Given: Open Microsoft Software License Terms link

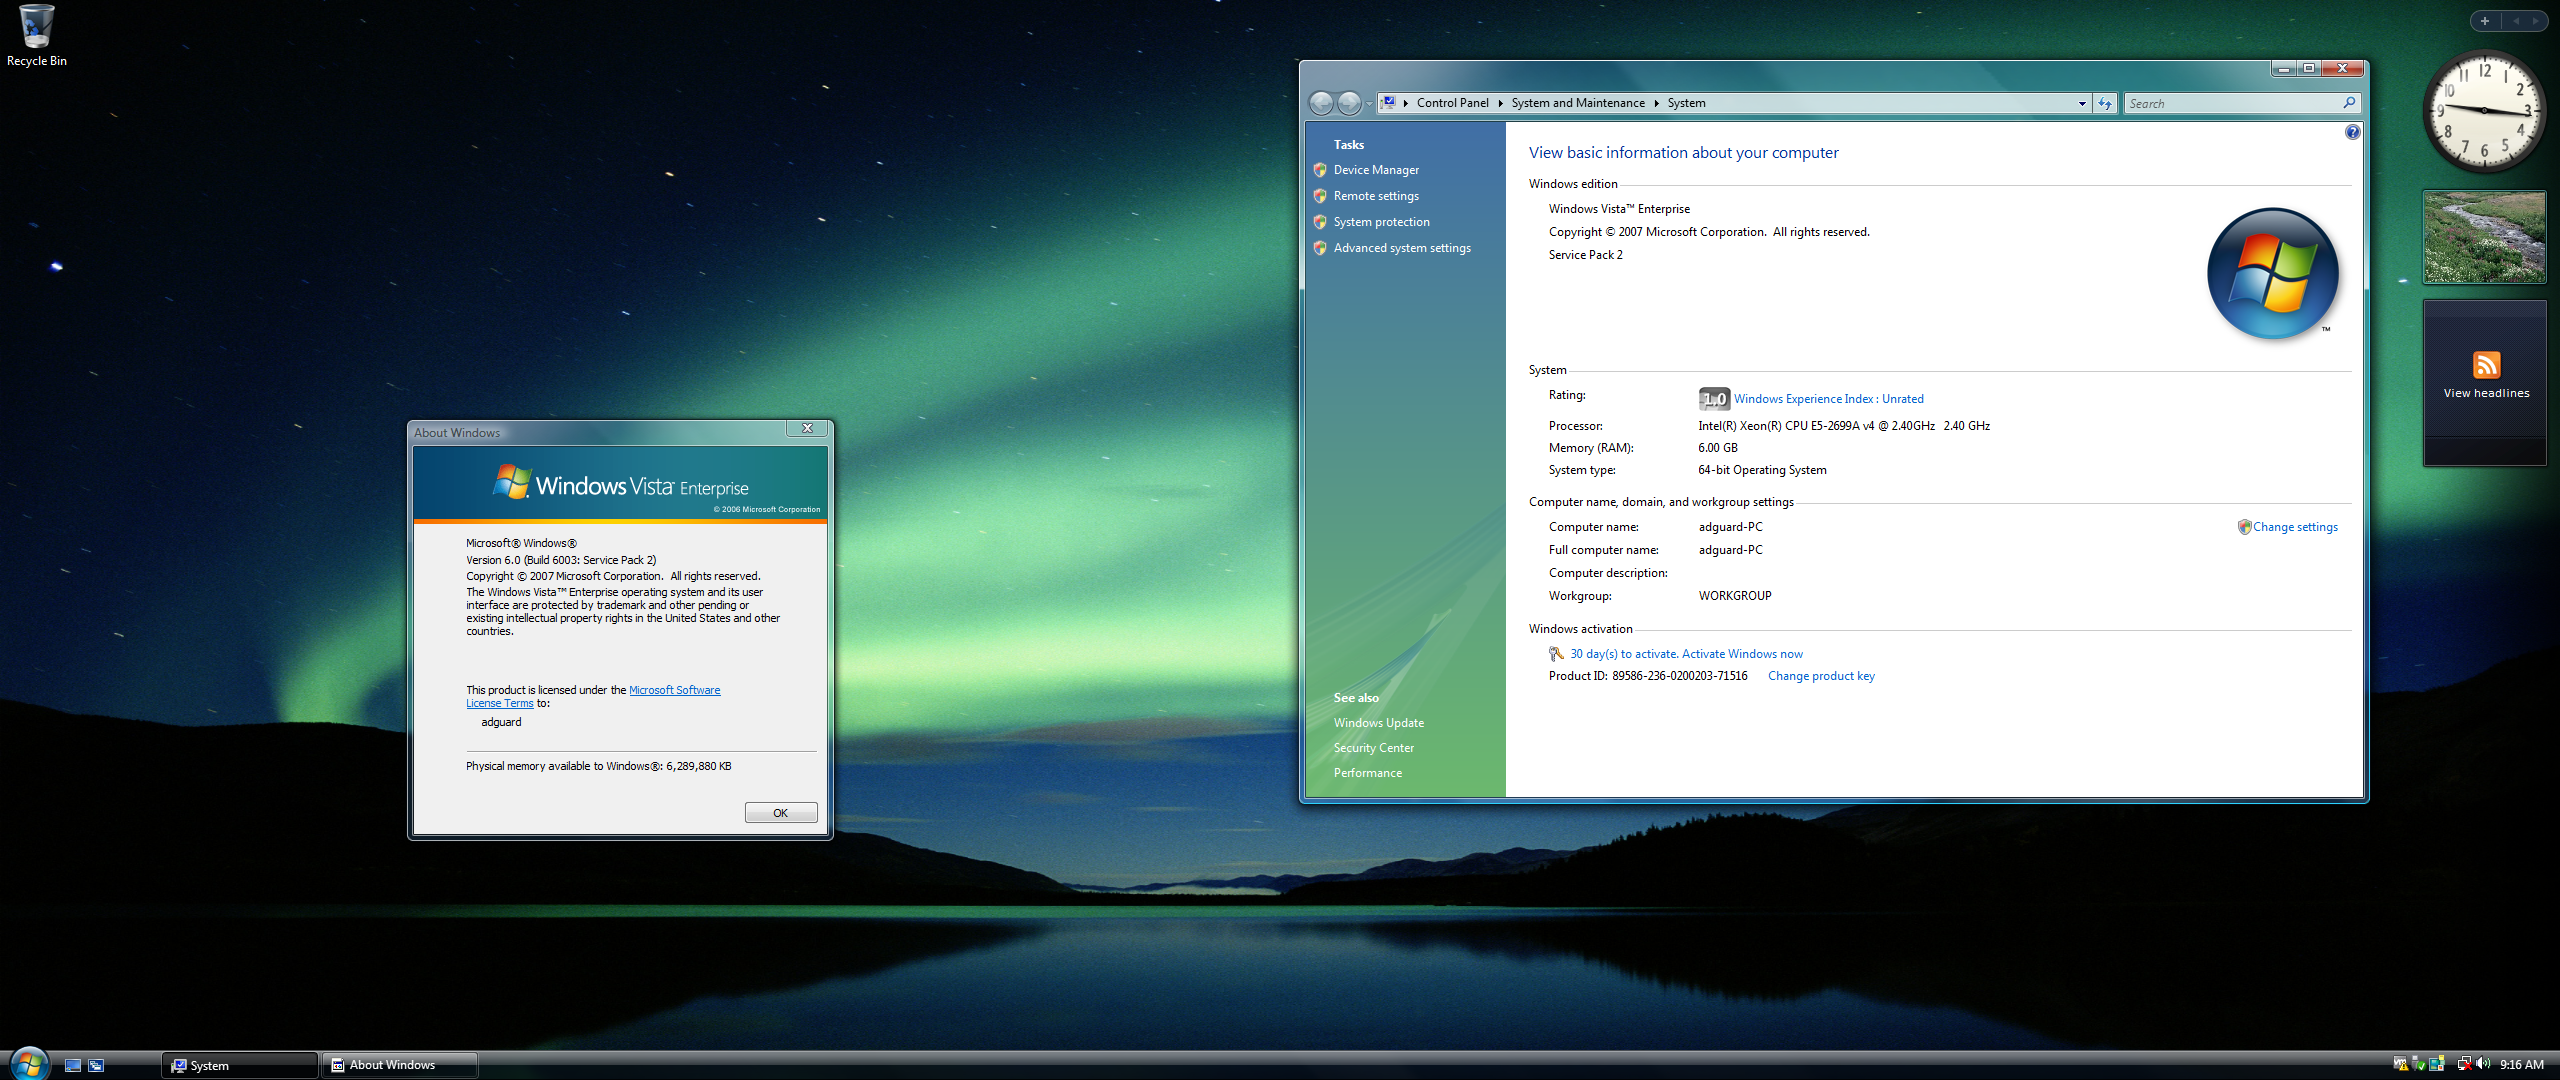Looking at the screenshot, I should tap(673, 690).
